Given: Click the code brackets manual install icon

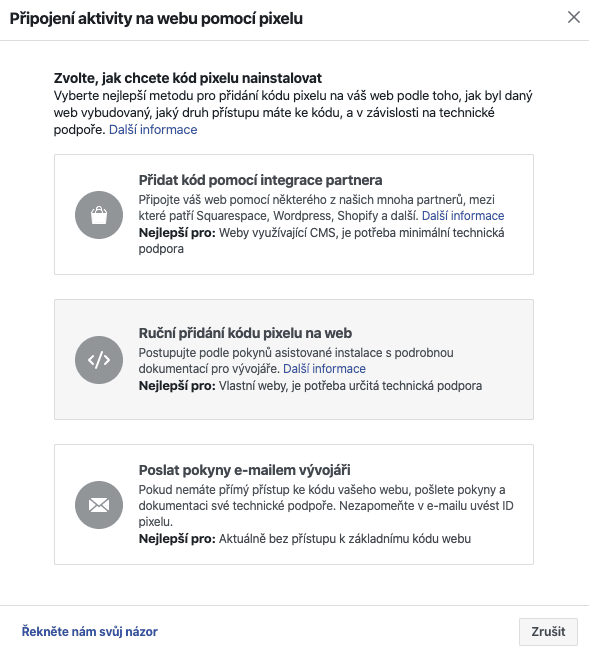Looking at the screenshot, I should 99,360.
